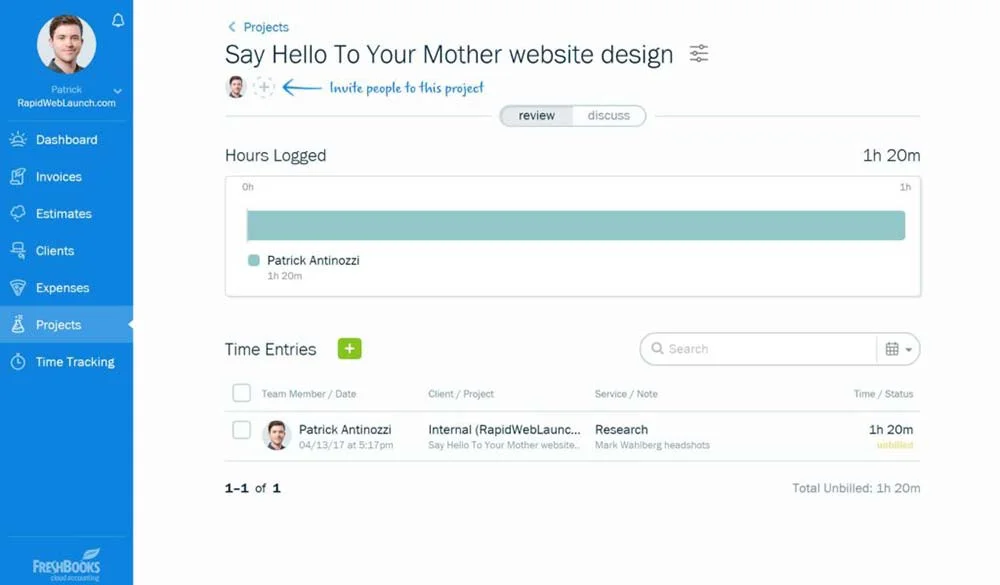Image resolution: width=1000 pixels, height=585 pixels.
Task: Open the calendar date filter dropdown
Action: (898, 348)
